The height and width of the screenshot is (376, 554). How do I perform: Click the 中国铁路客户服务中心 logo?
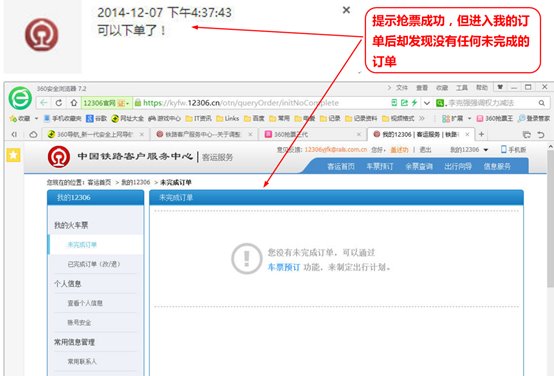tap(120, 157)
